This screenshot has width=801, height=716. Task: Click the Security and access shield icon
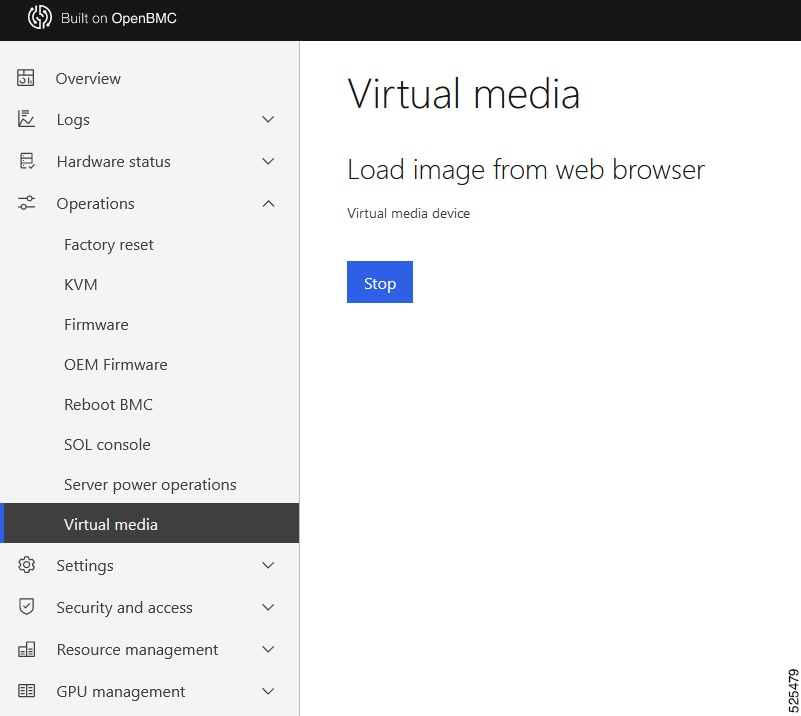26,607
